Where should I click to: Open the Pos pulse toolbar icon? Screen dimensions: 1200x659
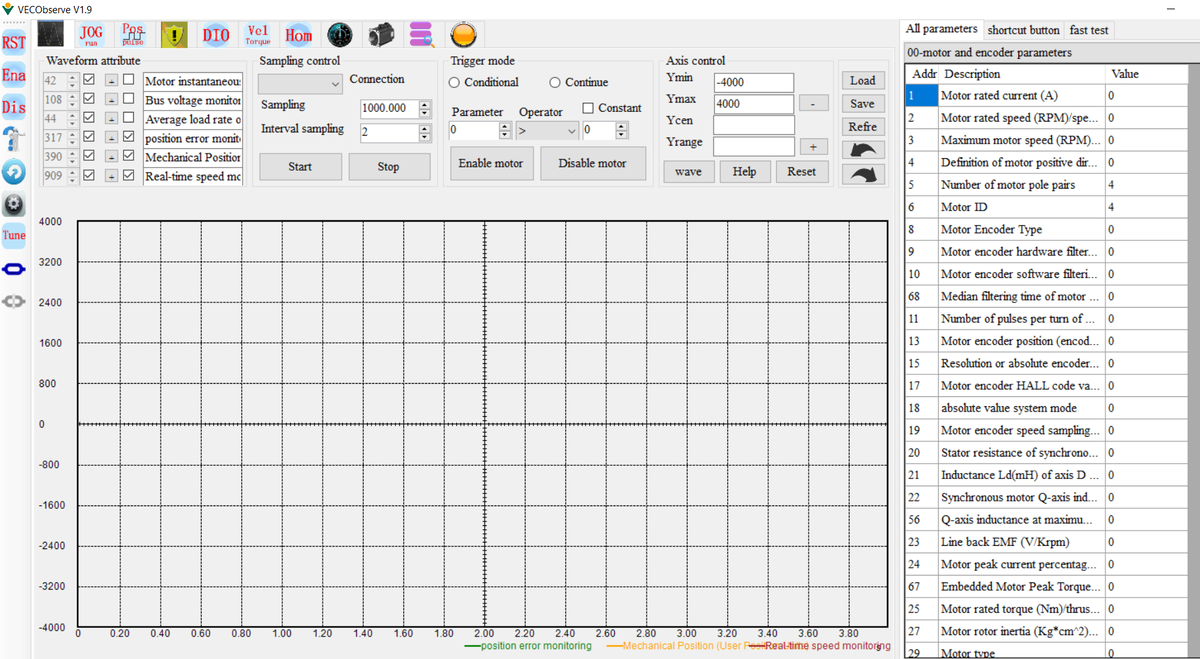(133, 35)
